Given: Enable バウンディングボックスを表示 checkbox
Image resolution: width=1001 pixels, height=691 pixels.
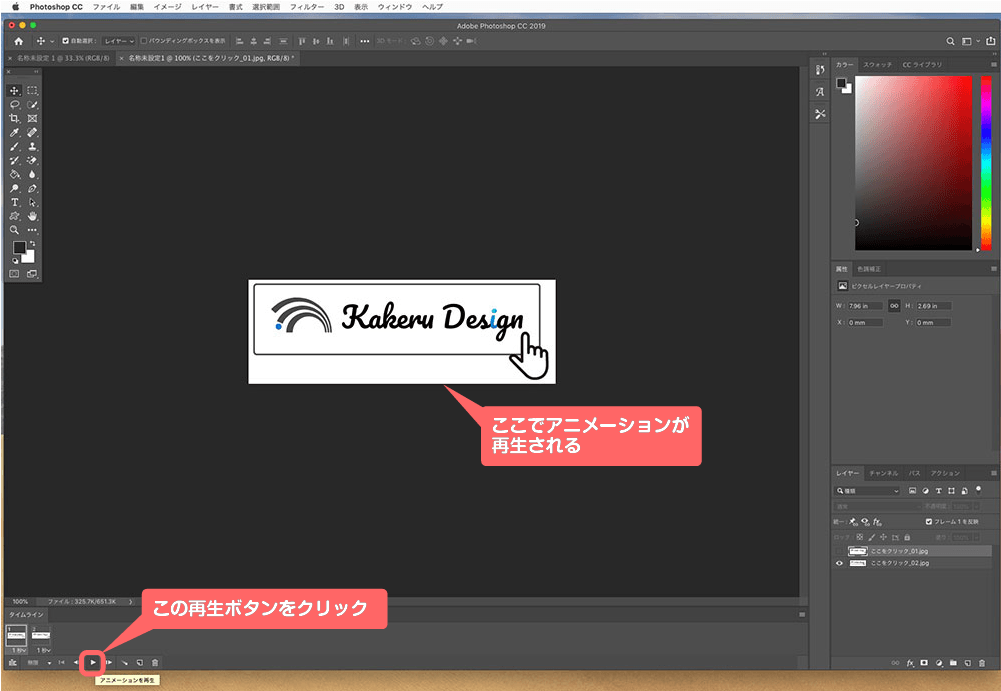Looking at the screenshot, I should coord(144,41).
